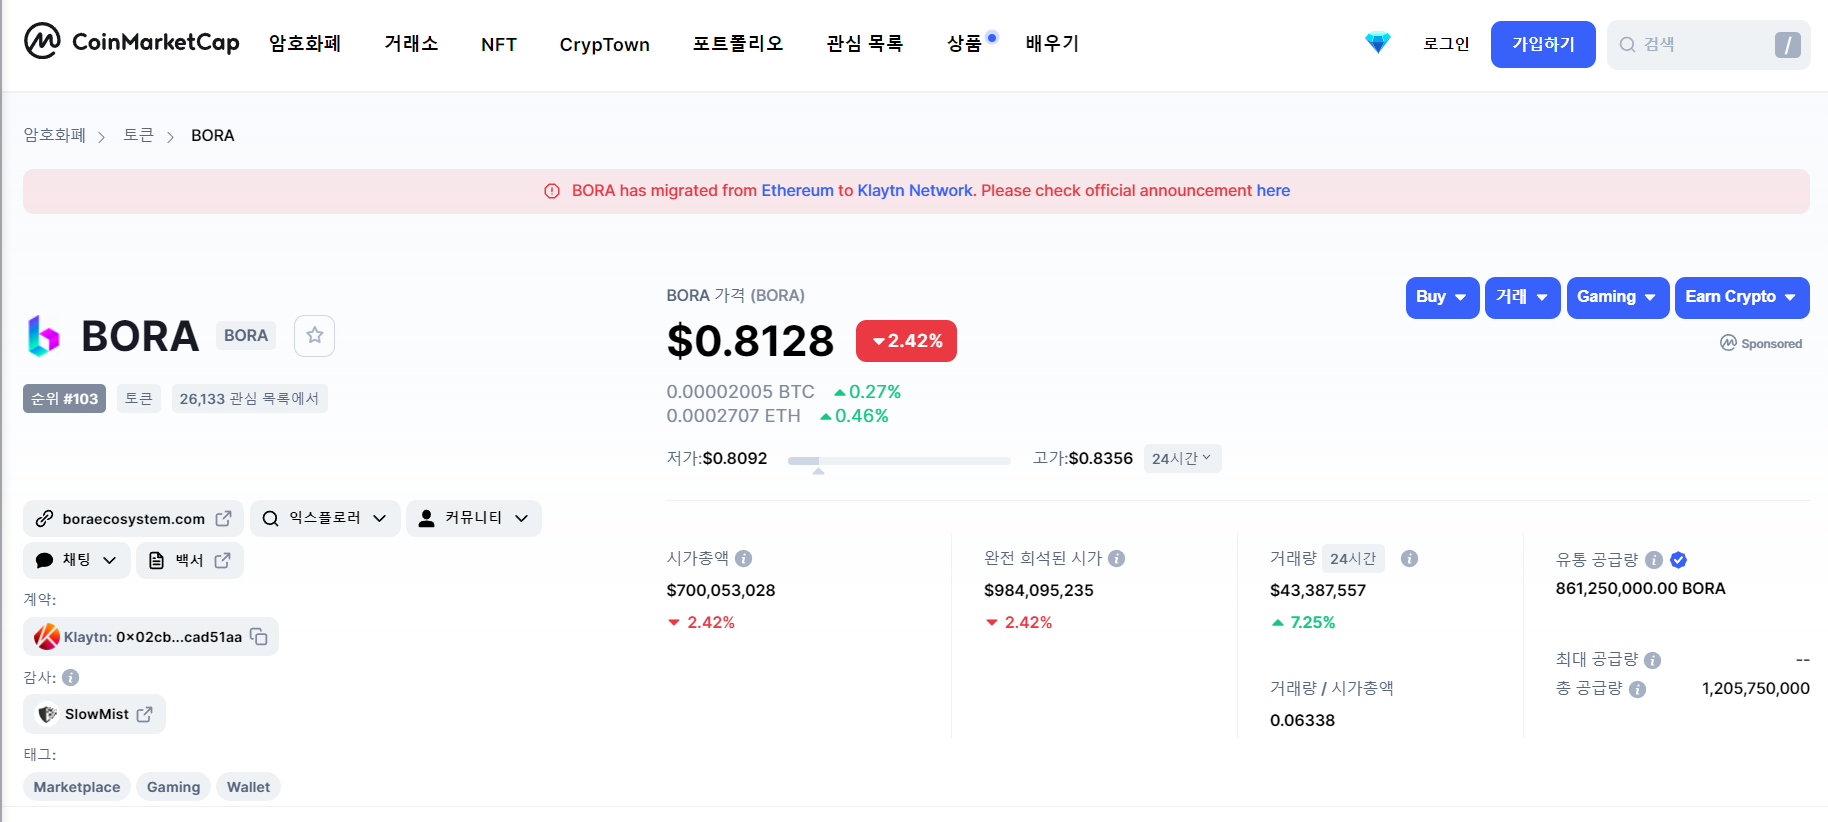Open the 관심 목록 menu item
The width and height of the screenshot is (1828, 822).
pyautogui.click(x=865, y=44)
